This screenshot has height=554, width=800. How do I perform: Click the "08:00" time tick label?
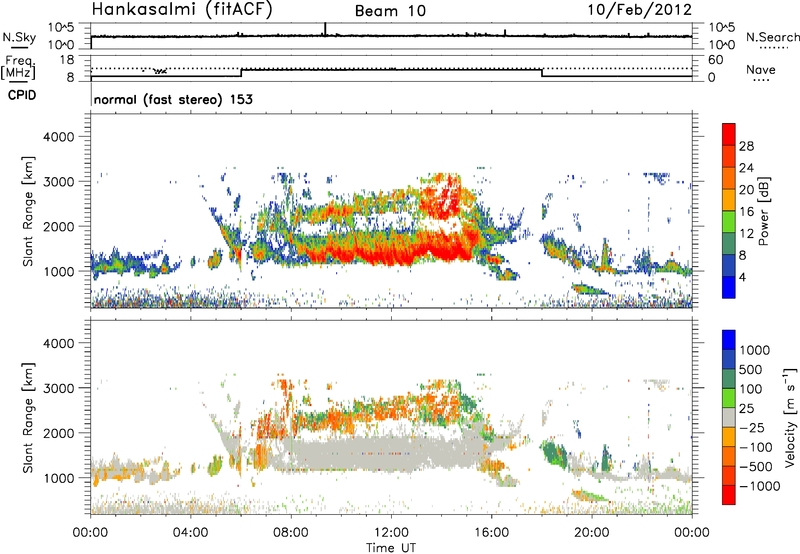291,533
